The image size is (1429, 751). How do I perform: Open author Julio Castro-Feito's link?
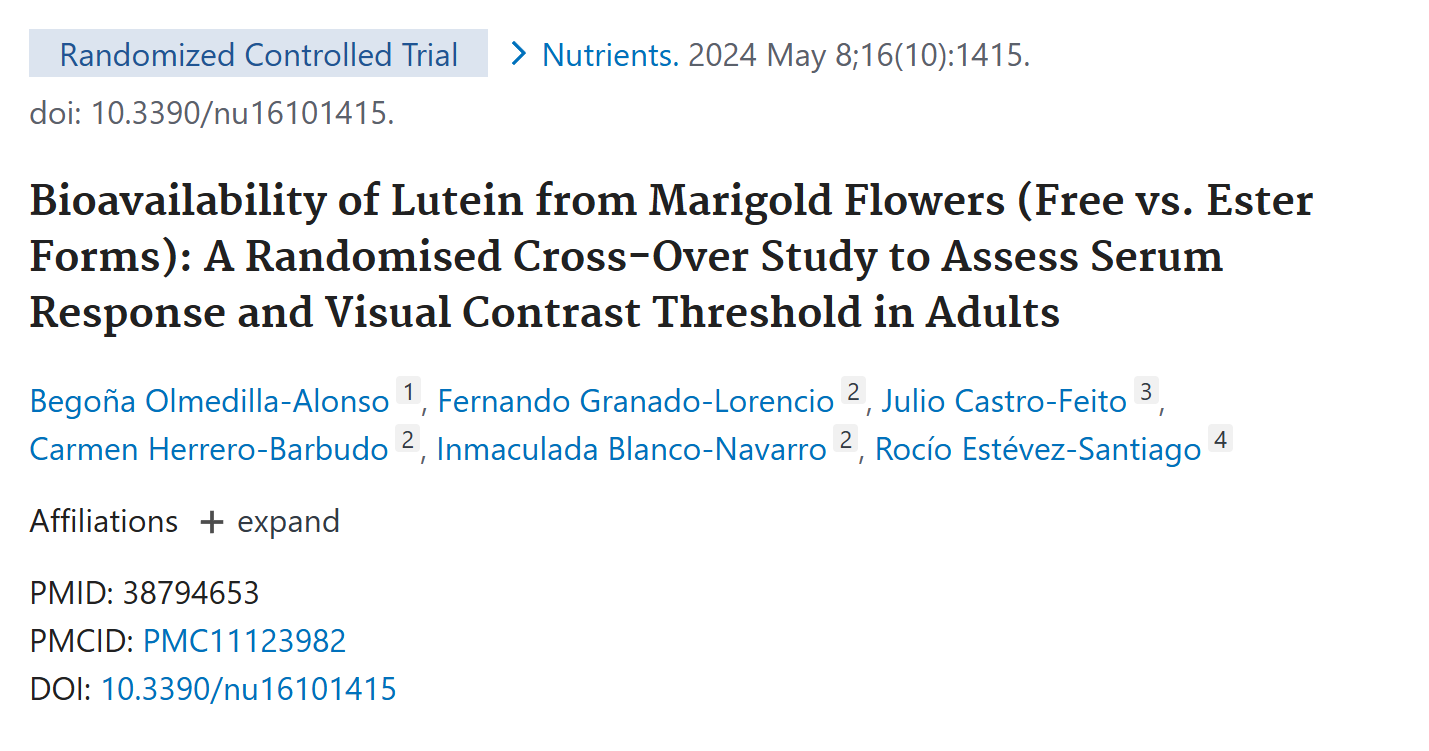pos(1004,401)
